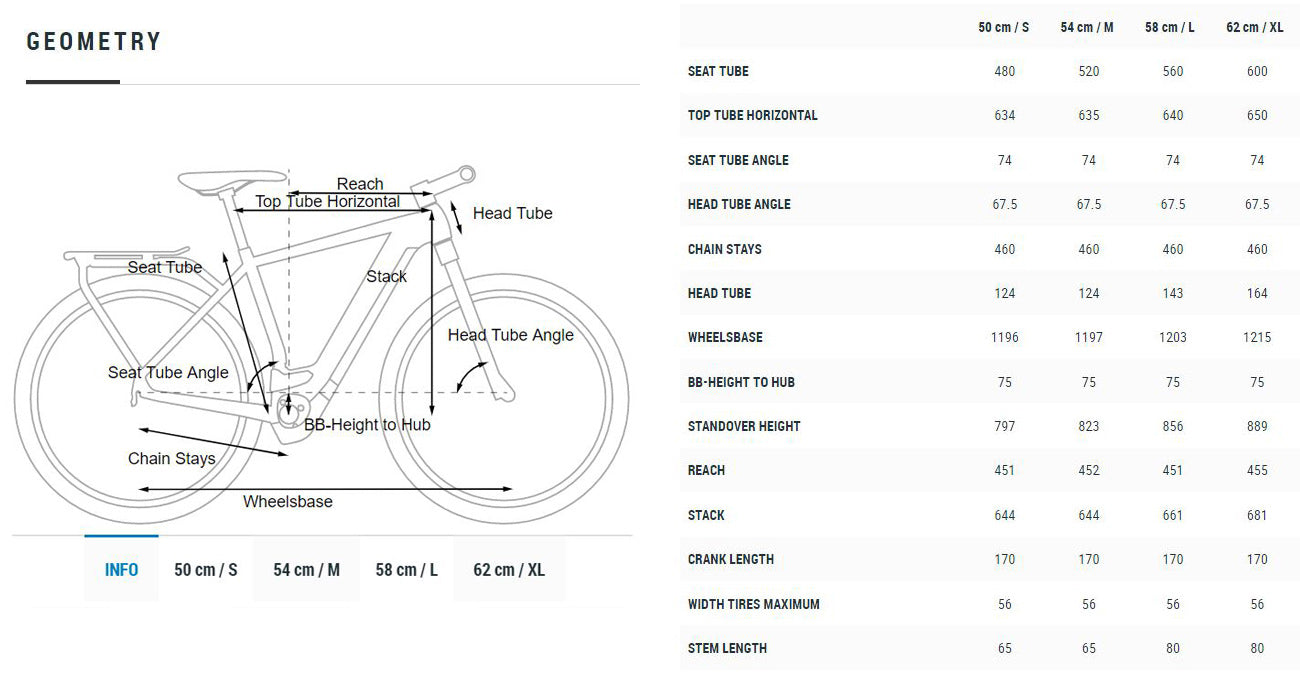The image size is (1300, 680).
Task: Open the 54 cm / M tab
Action: click(306, 569)
